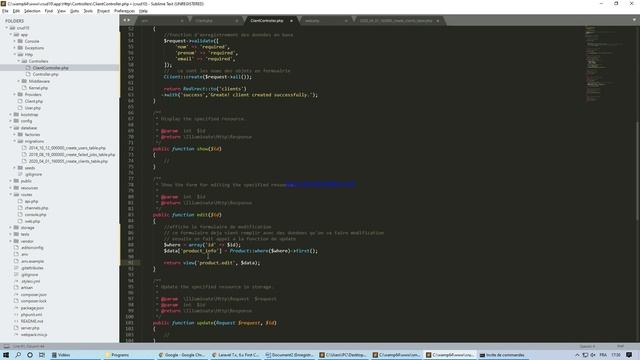The width and height of the screenshot is (640, 360).
Task: Open api.php in routes folder
Action: [31, 201]
